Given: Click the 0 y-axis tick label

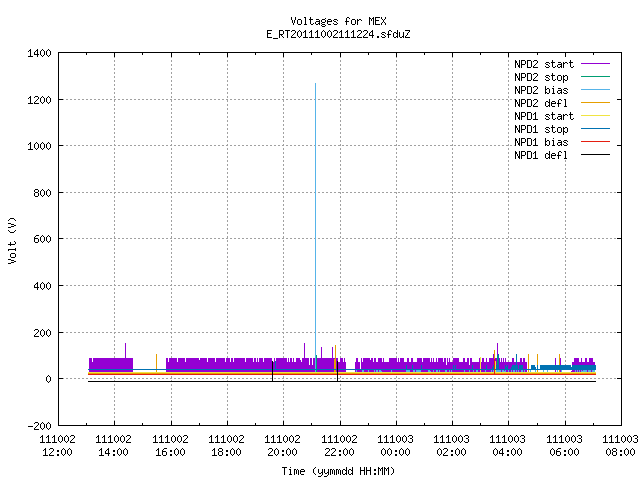Looking at the screenshot, I should point(49,379).
